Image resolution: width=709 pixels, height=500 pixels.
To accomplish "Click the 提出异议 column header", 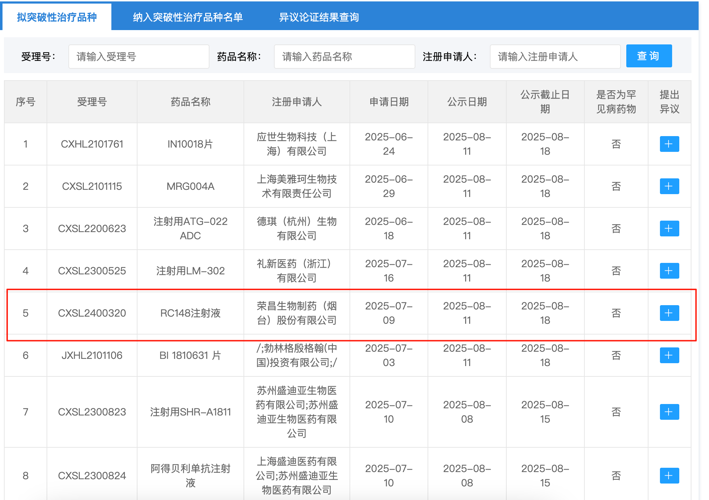I will (x=669, y=102).
